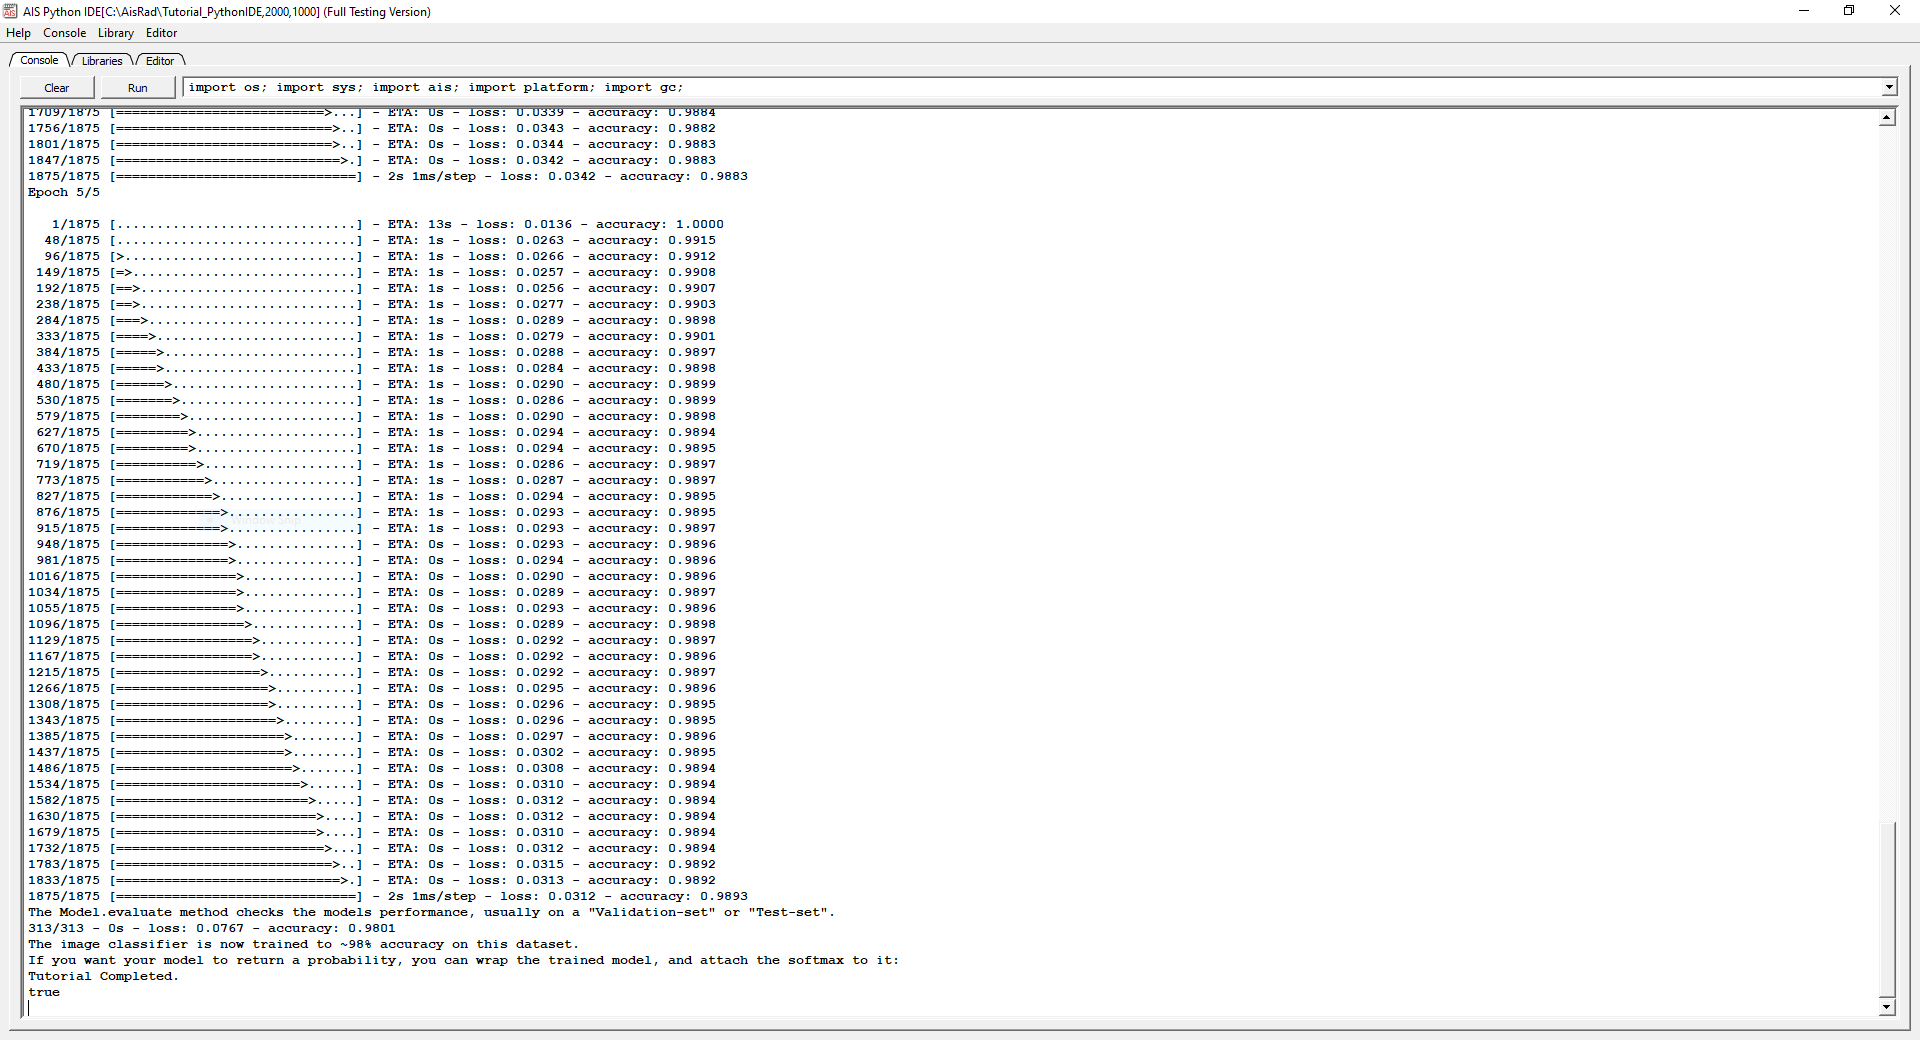Click the scrollbar down arrow icon
This screenshot has height=1040, width=1920.
click(1886, 1008)
